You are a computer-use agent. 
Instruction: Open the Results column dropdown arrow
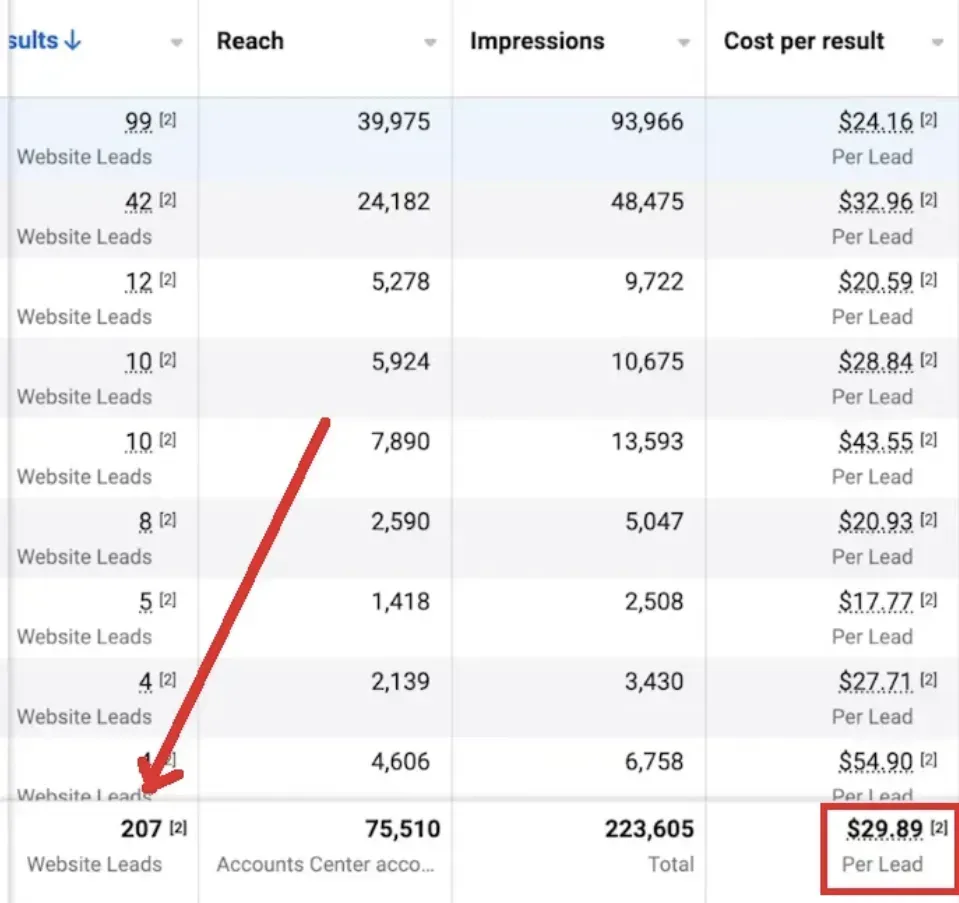(x=176, y=43)
